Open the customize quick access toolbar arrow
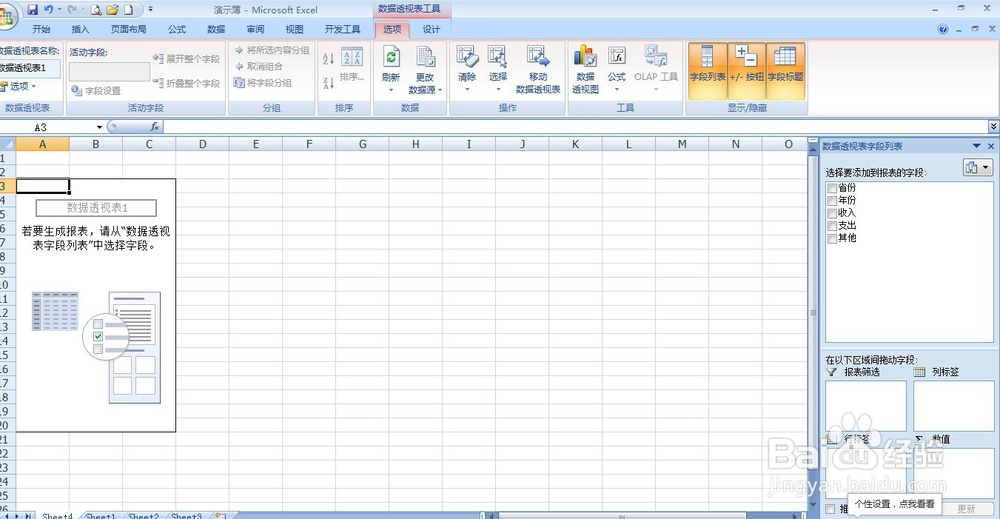1000x519 pixels. 151,10
